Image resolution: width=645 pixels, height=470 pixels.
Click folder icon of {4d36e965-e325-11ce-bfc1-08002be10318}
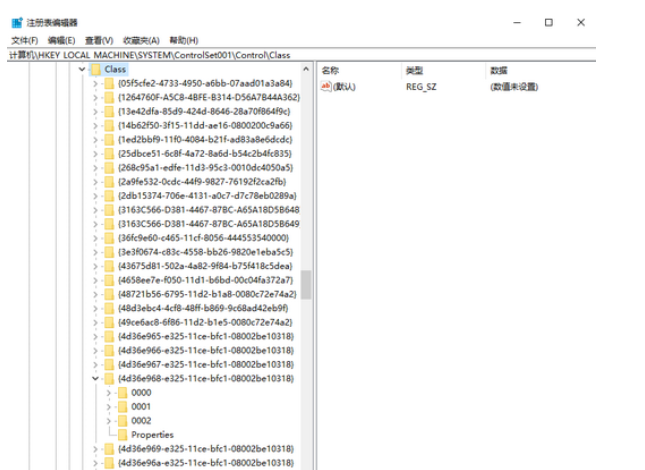coord(109,336)
